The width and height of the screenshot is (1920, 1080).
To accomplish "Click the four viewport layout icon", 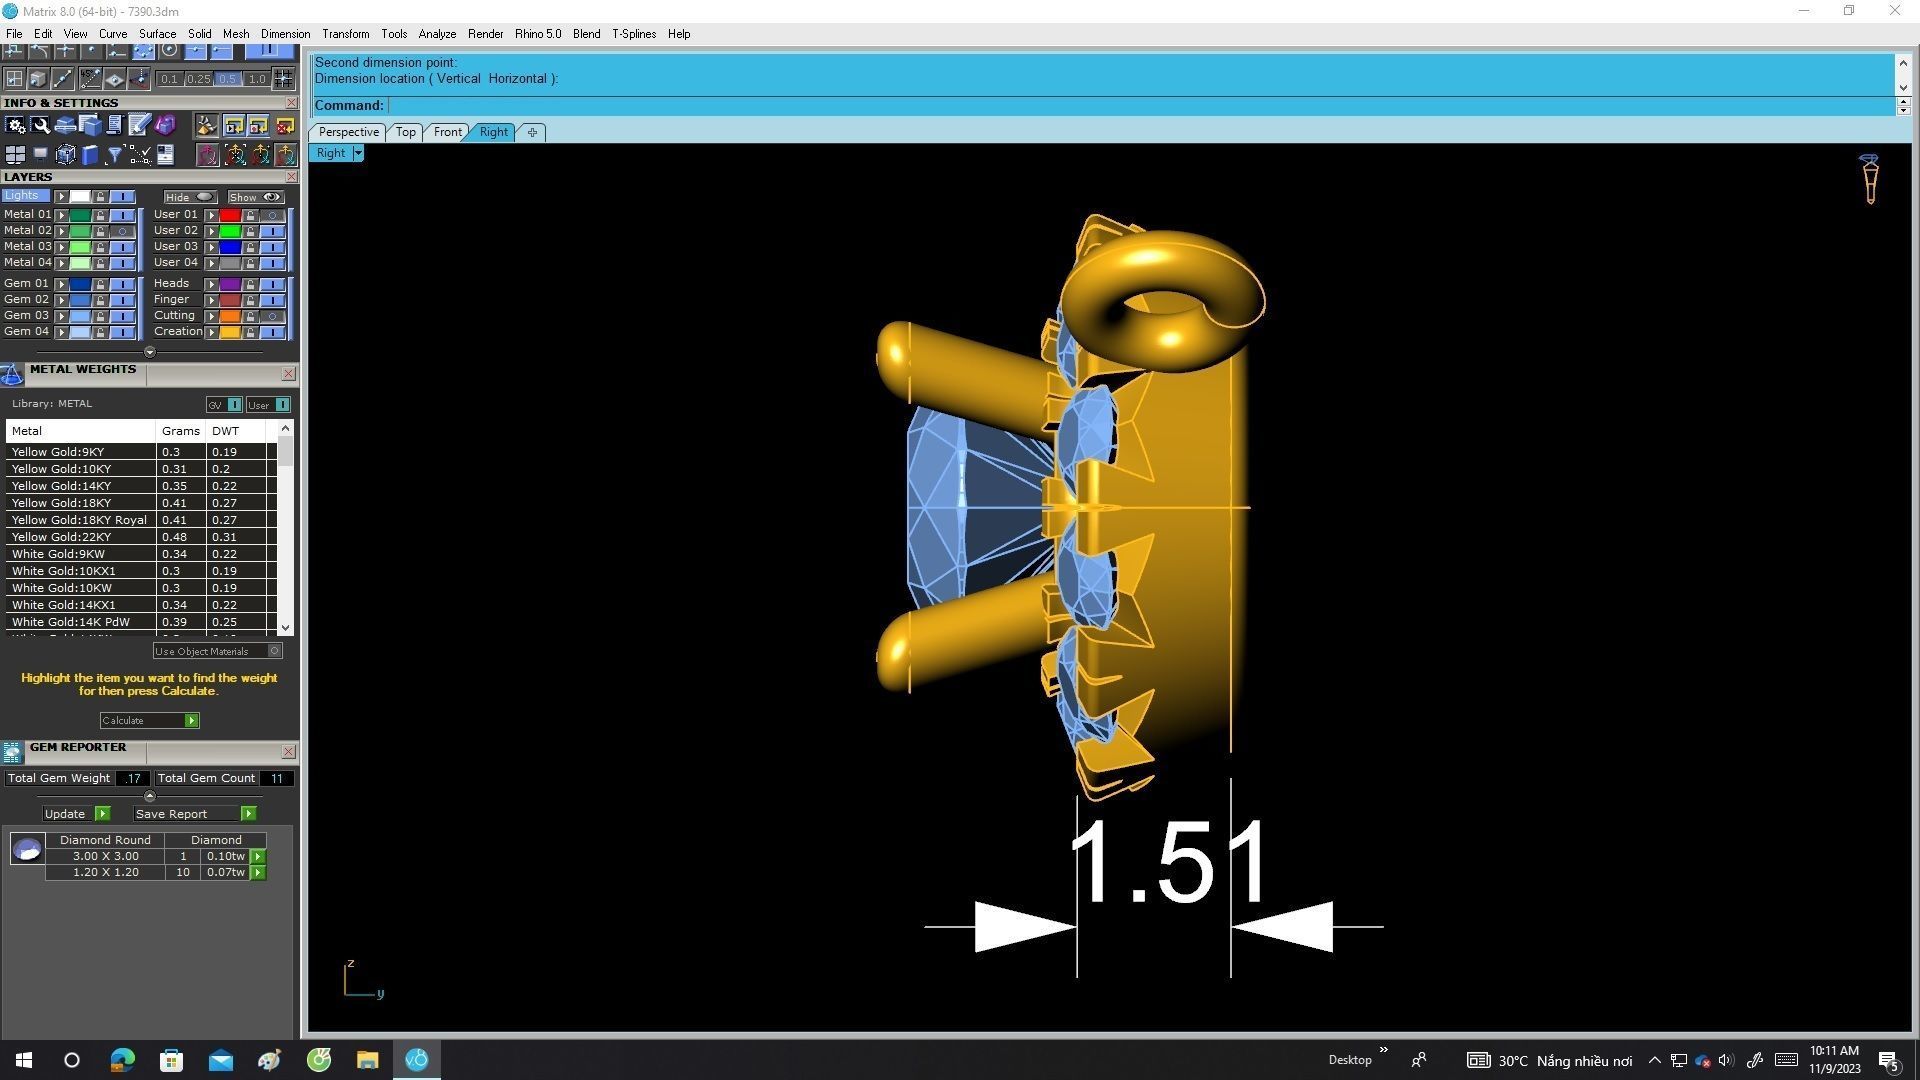I will [x=15, y=155].
